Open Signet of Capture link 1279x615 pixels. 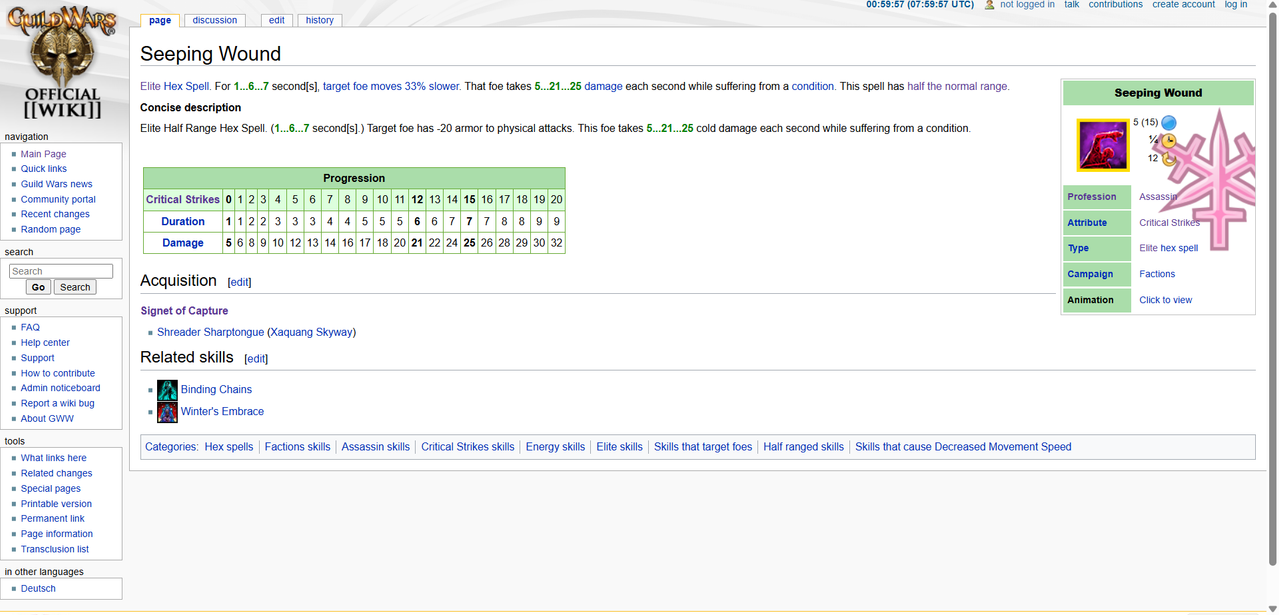[x=184, y=311]
